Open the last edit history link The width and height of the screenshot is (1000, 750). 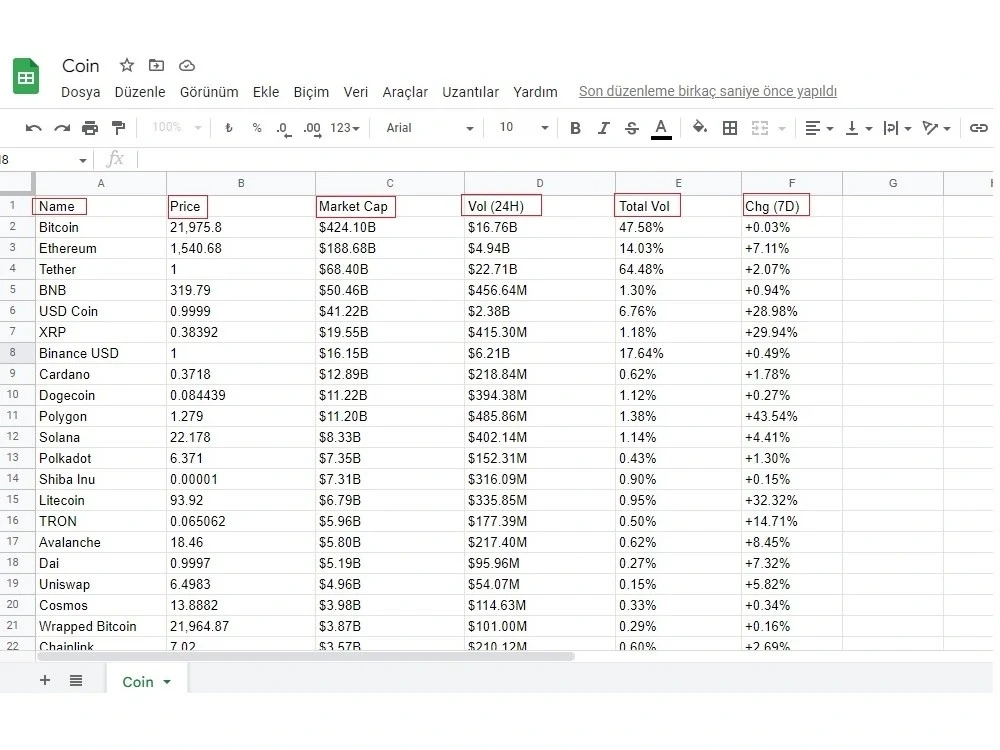[708, 91]
